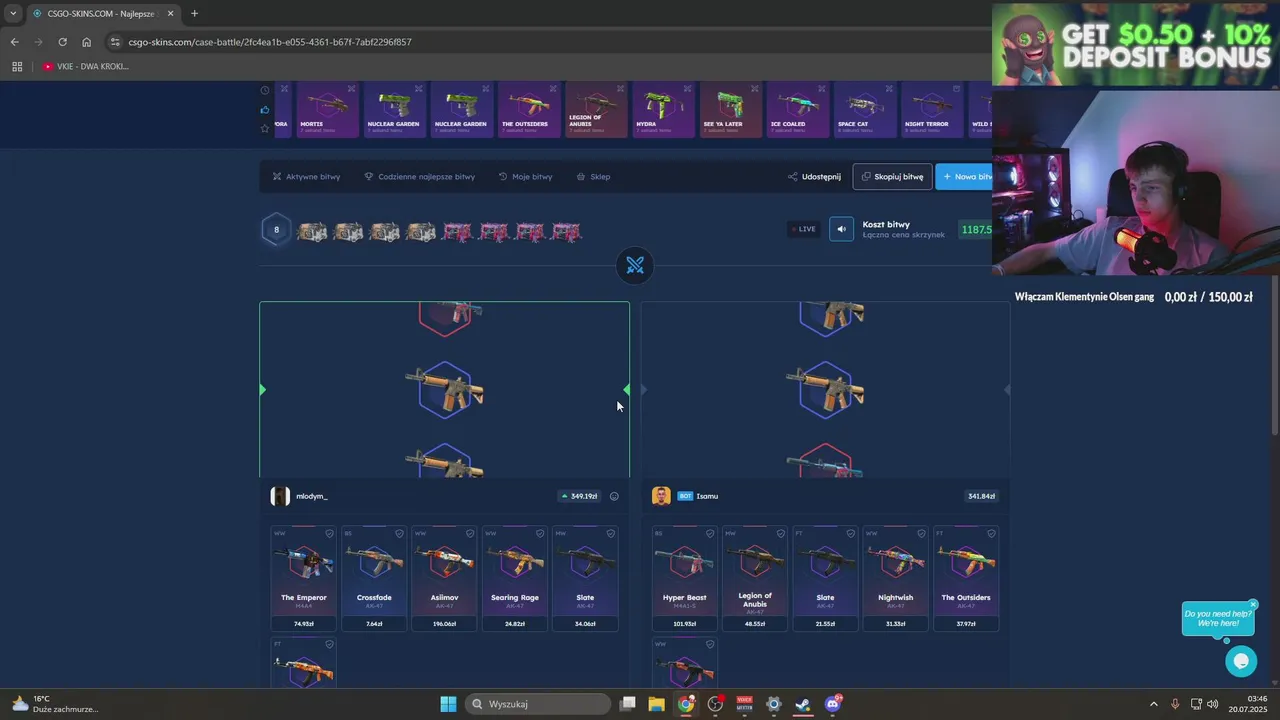
Task: Open the NIGHT TERROR drop card
Action: tap(932, 109)
